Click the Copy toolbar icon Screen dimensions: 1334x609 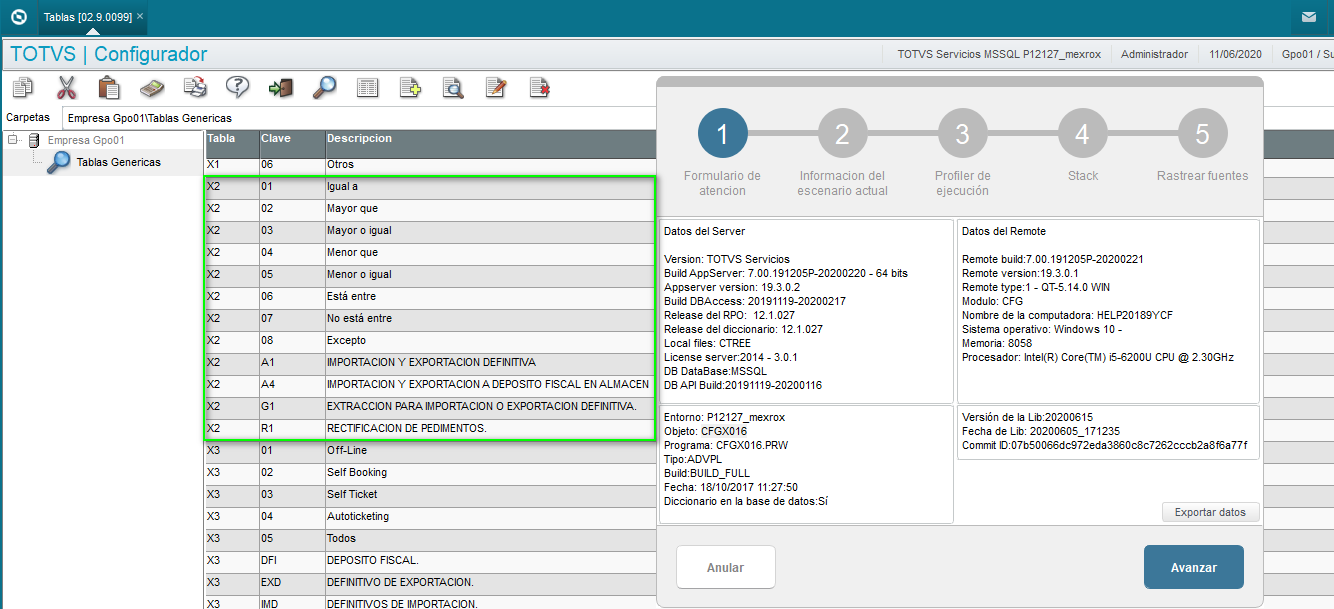click(22, 87)
